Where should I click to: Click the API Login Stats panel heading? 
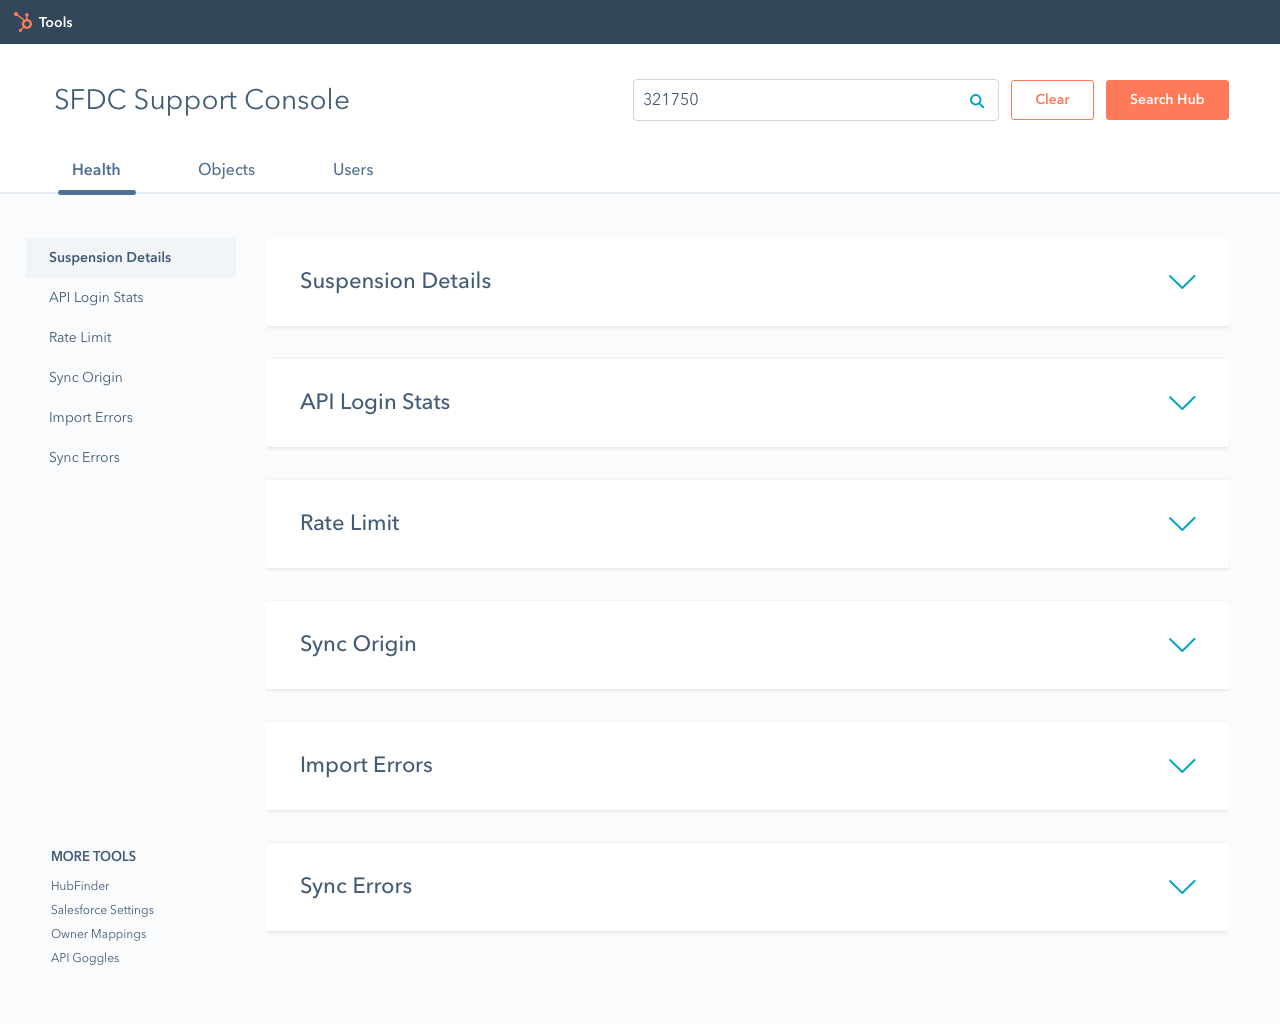[x=375, y=402]
